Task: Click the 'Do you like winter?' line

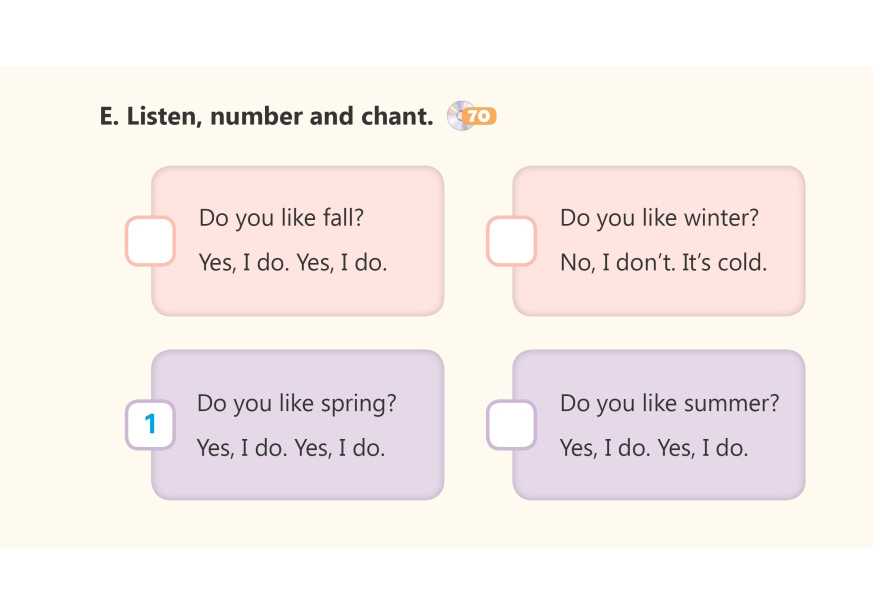Action: (659, 218)
